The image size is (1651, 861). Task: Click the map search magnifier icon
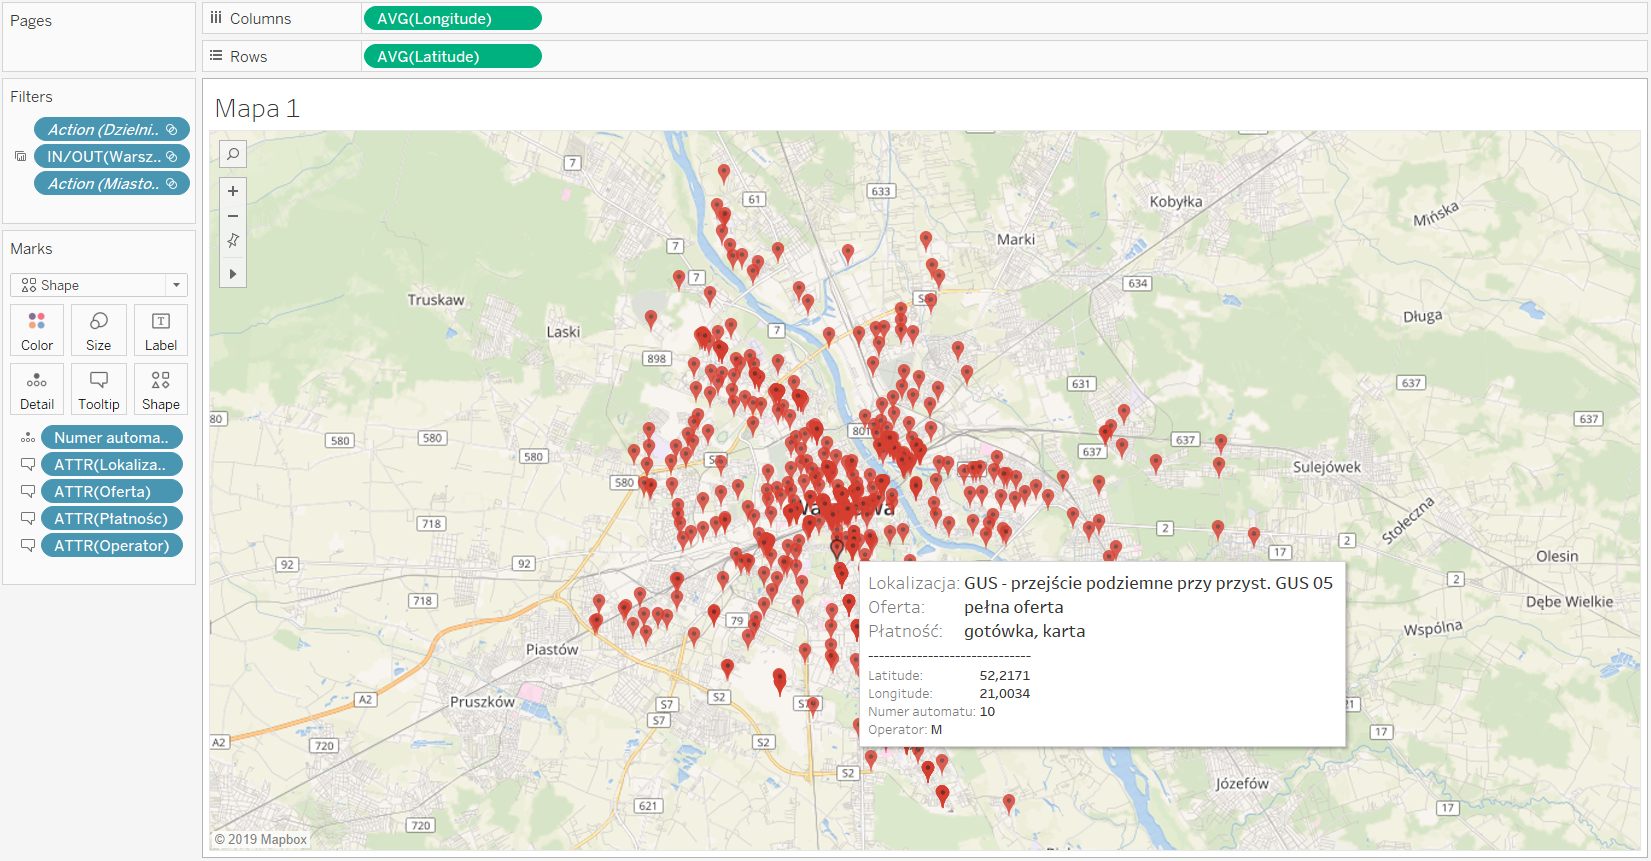point(233,154)
